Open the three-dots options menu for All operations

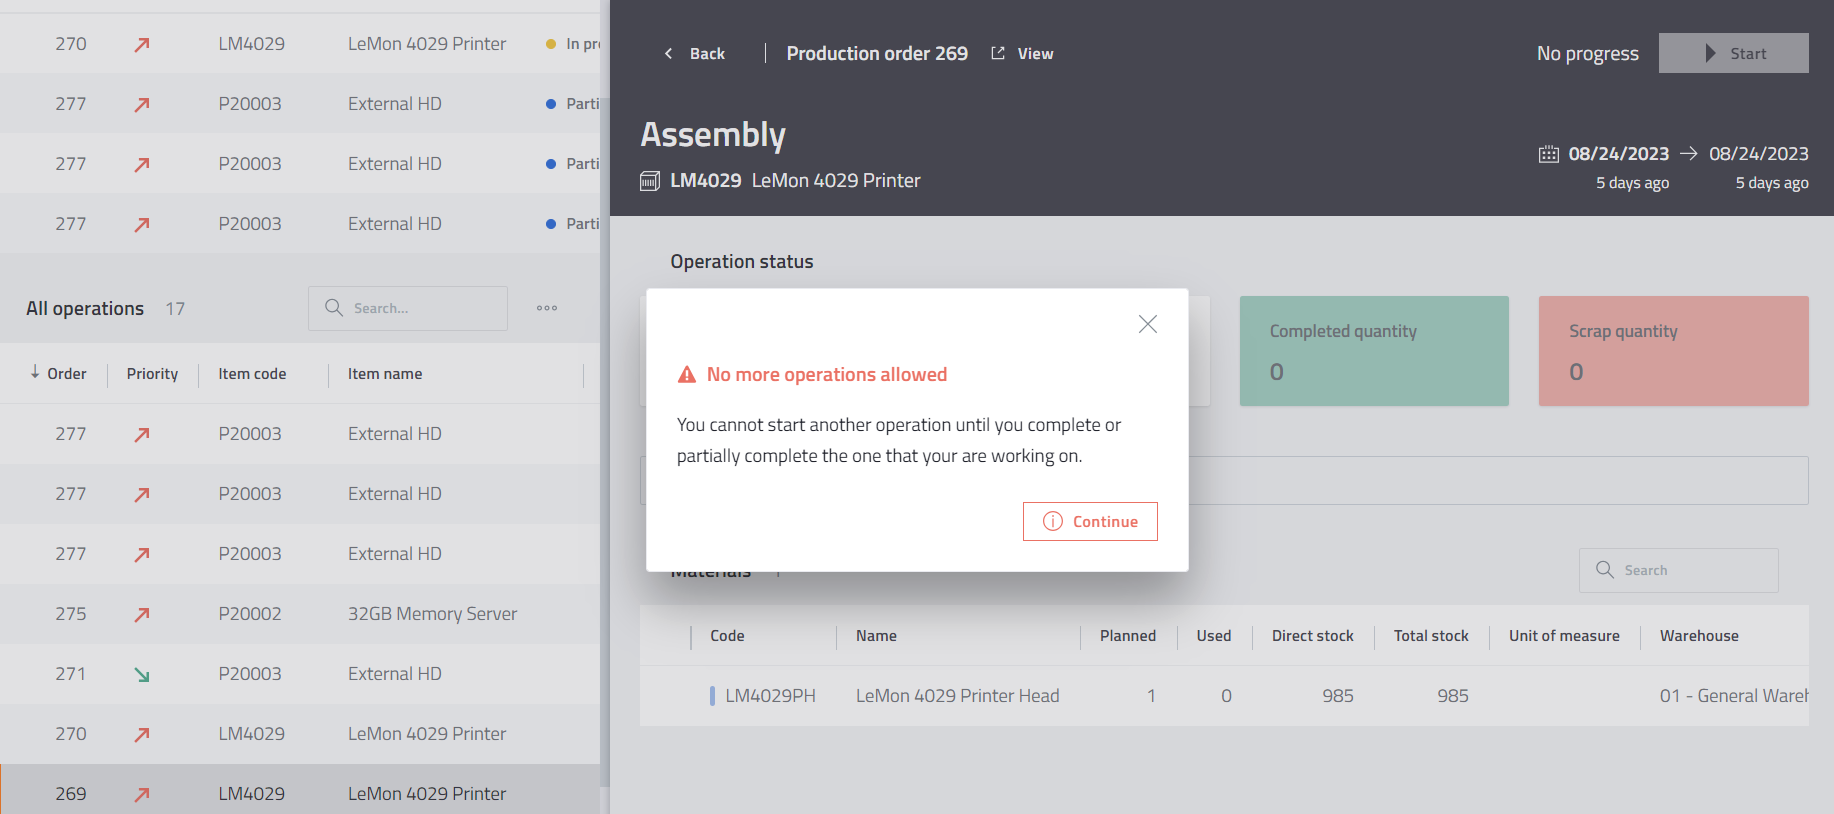click(547, 308)
